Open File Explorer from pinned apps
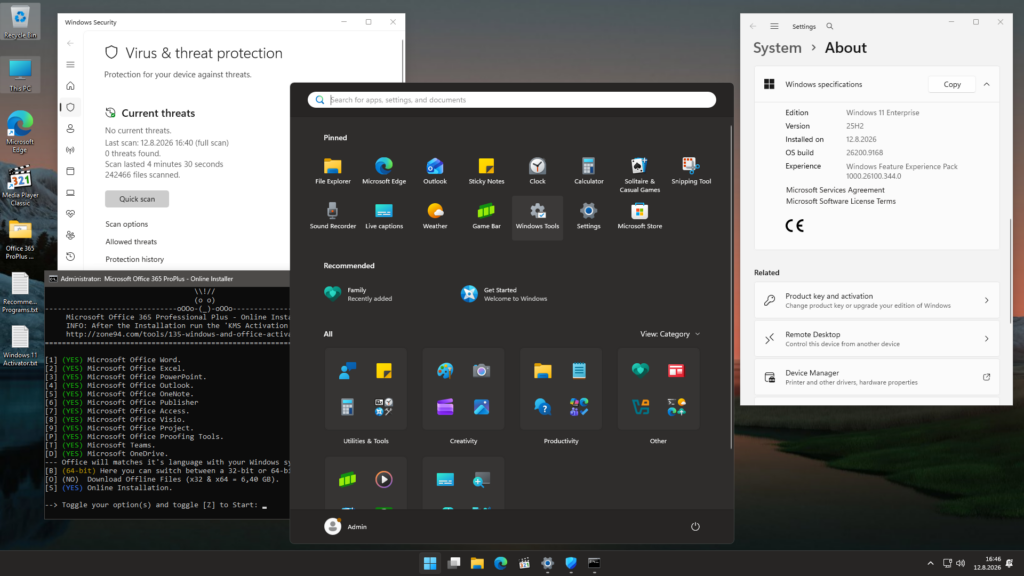Screen dimensions: 1024x576 click(x=332, y=171)
